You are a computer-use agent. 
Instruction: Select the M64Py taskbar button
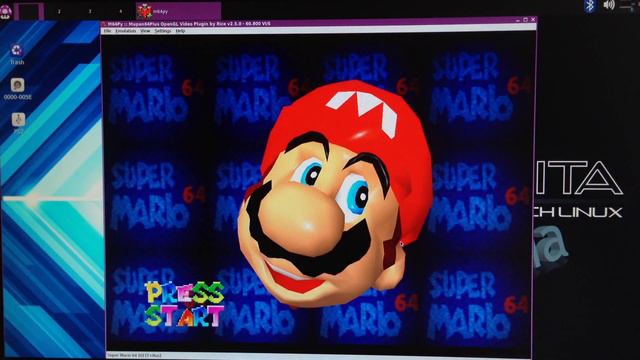178,11
